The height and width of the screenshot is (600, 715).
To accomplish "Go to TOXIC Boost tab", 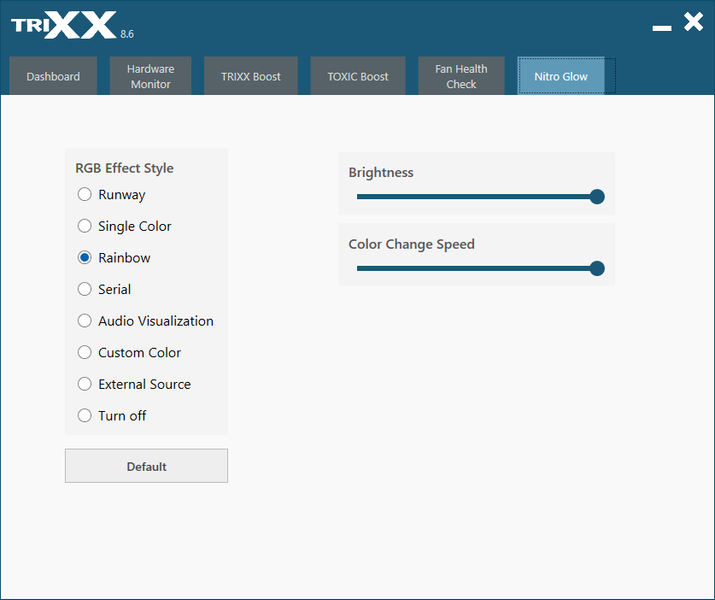I will coord(358,76).
